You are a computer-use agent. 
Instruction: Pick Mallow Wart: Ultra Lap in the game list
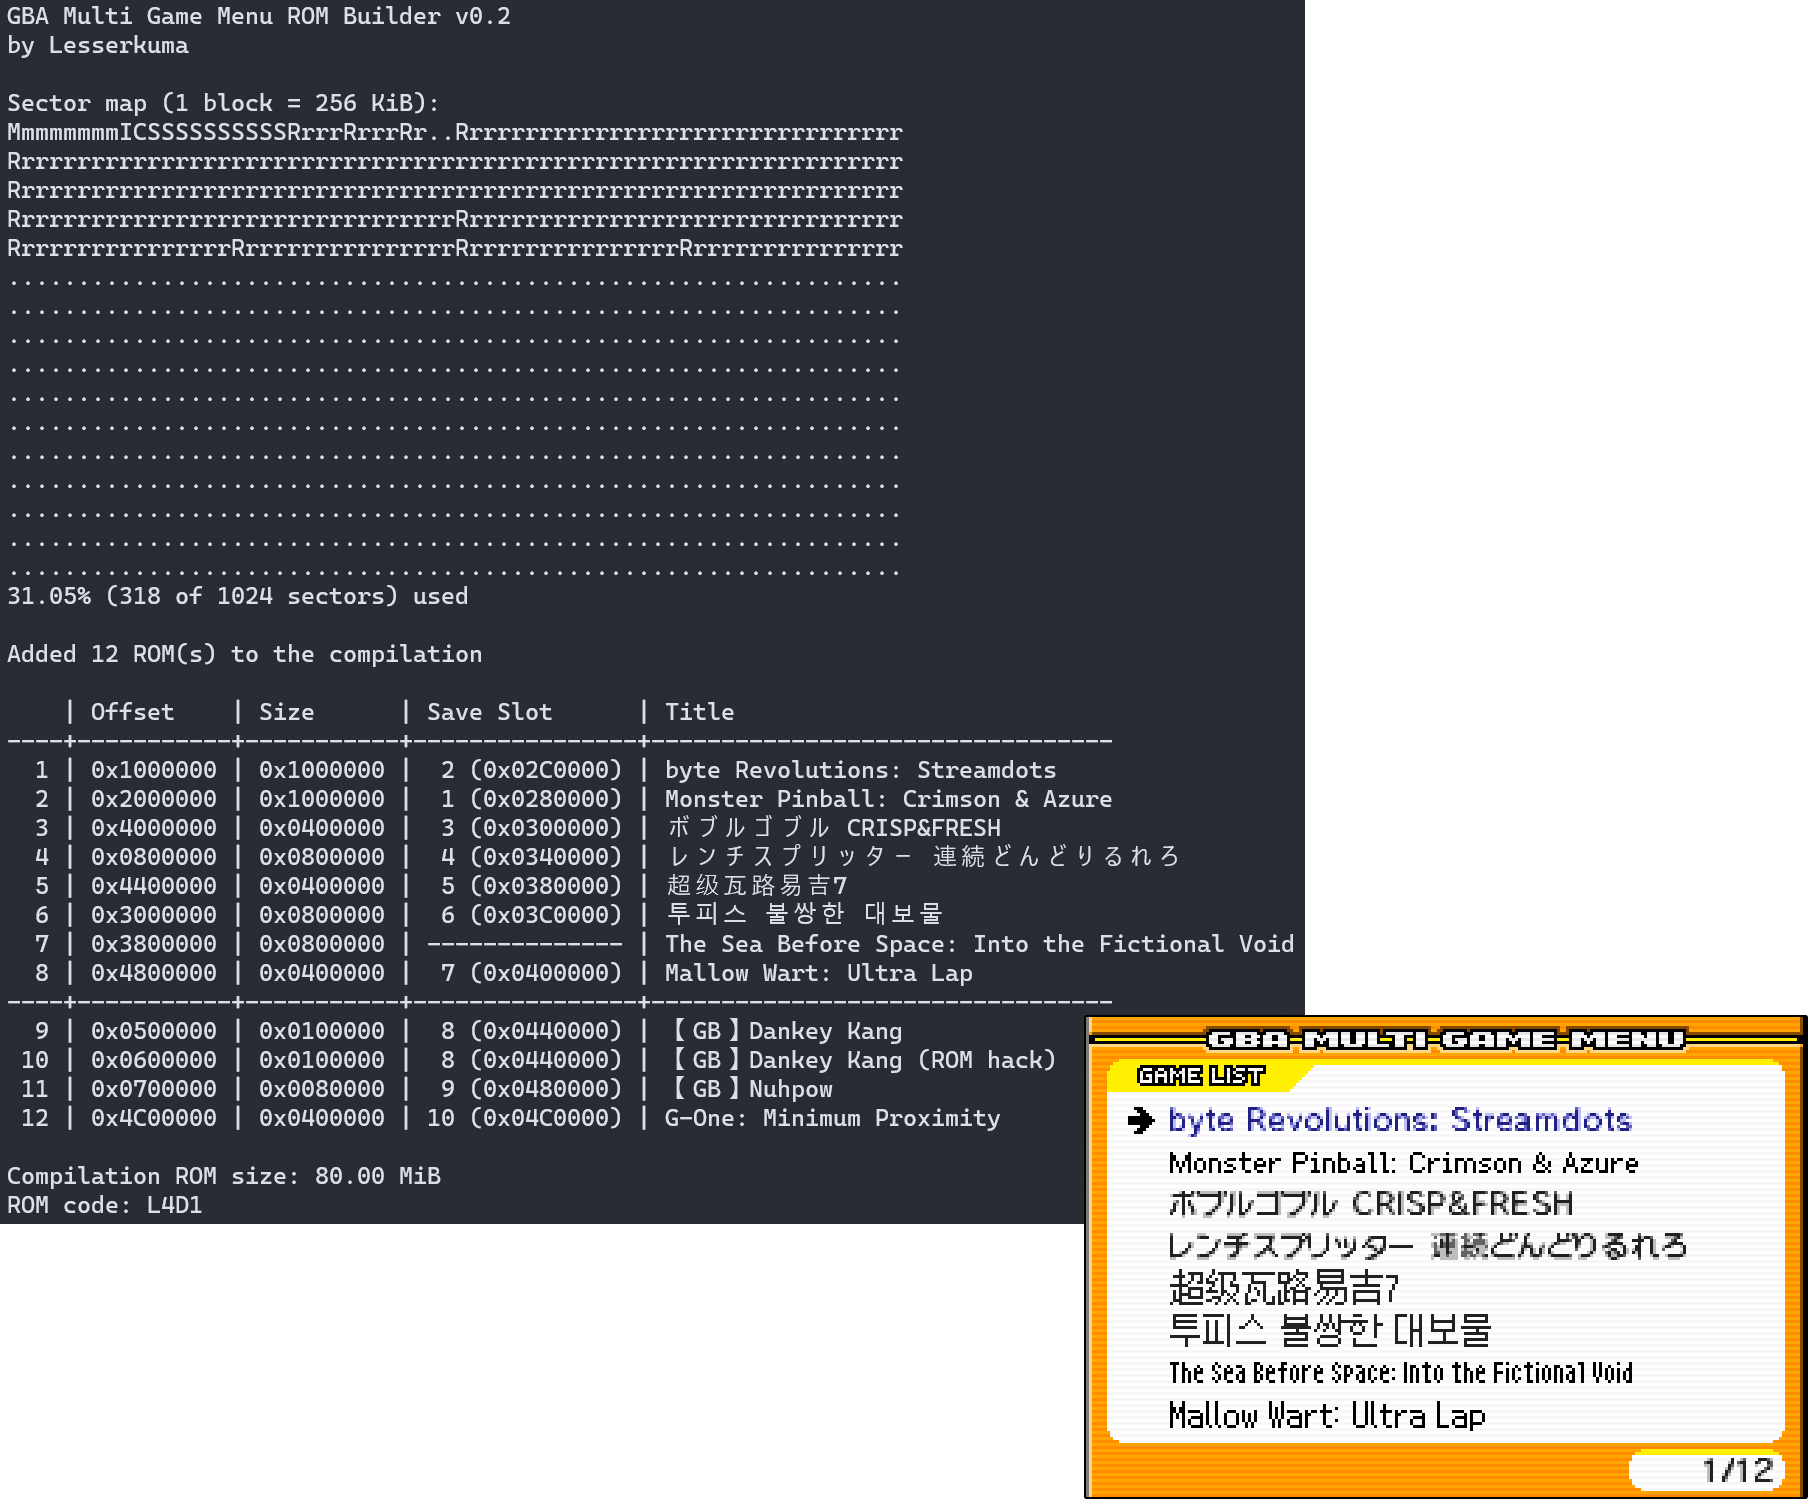[x=1327, y=1416]
